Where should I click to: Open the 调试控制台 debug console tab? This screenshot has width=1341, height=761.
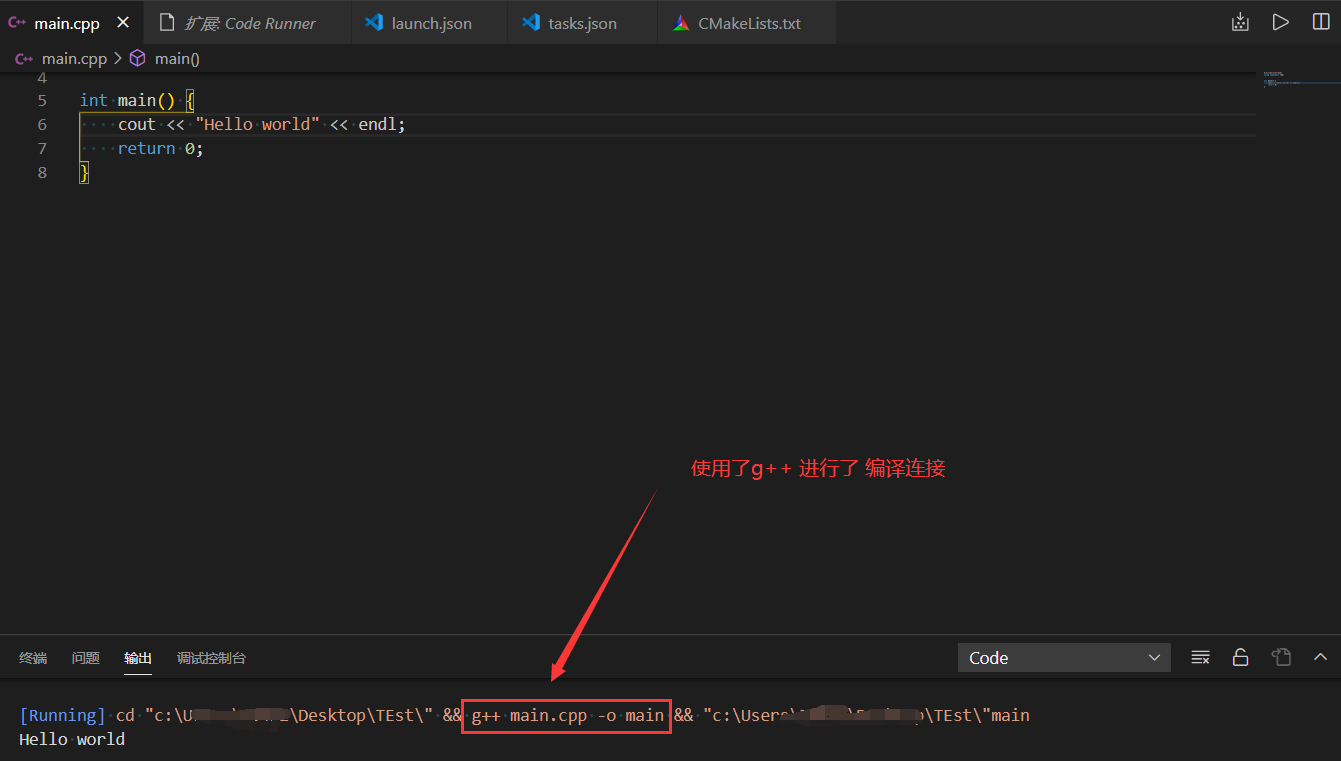point(211,658)
